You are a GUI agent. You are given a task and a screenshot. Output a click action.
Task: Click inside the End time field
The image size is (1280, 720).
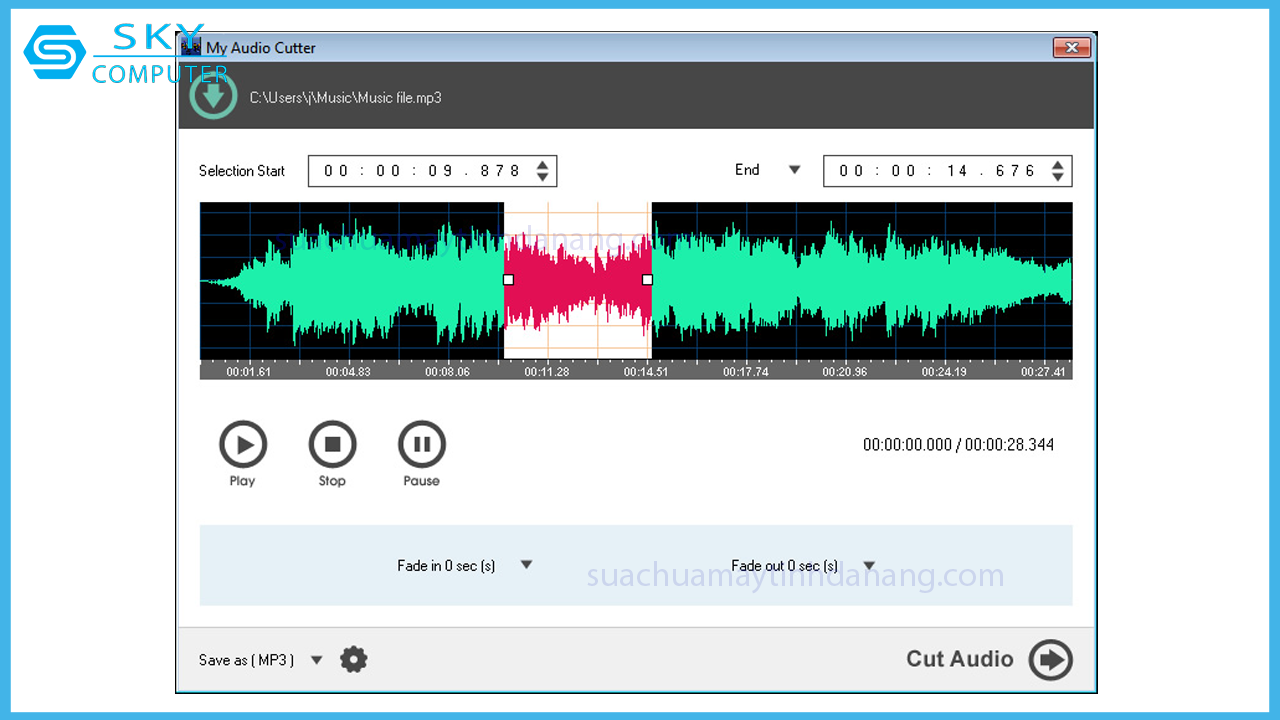[x=935, y=171]
